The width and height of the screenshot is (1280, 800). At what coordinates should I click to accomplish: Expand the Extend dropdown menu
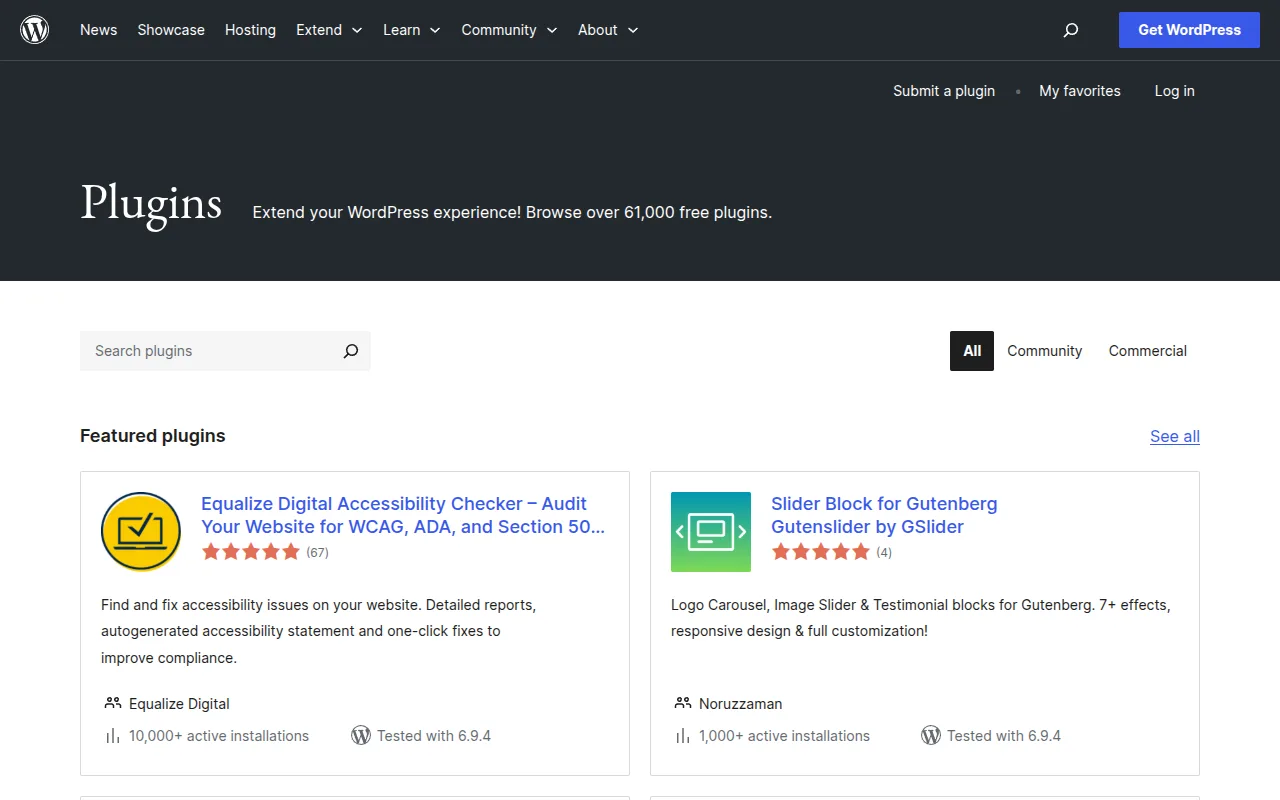[x=329, y=30]
